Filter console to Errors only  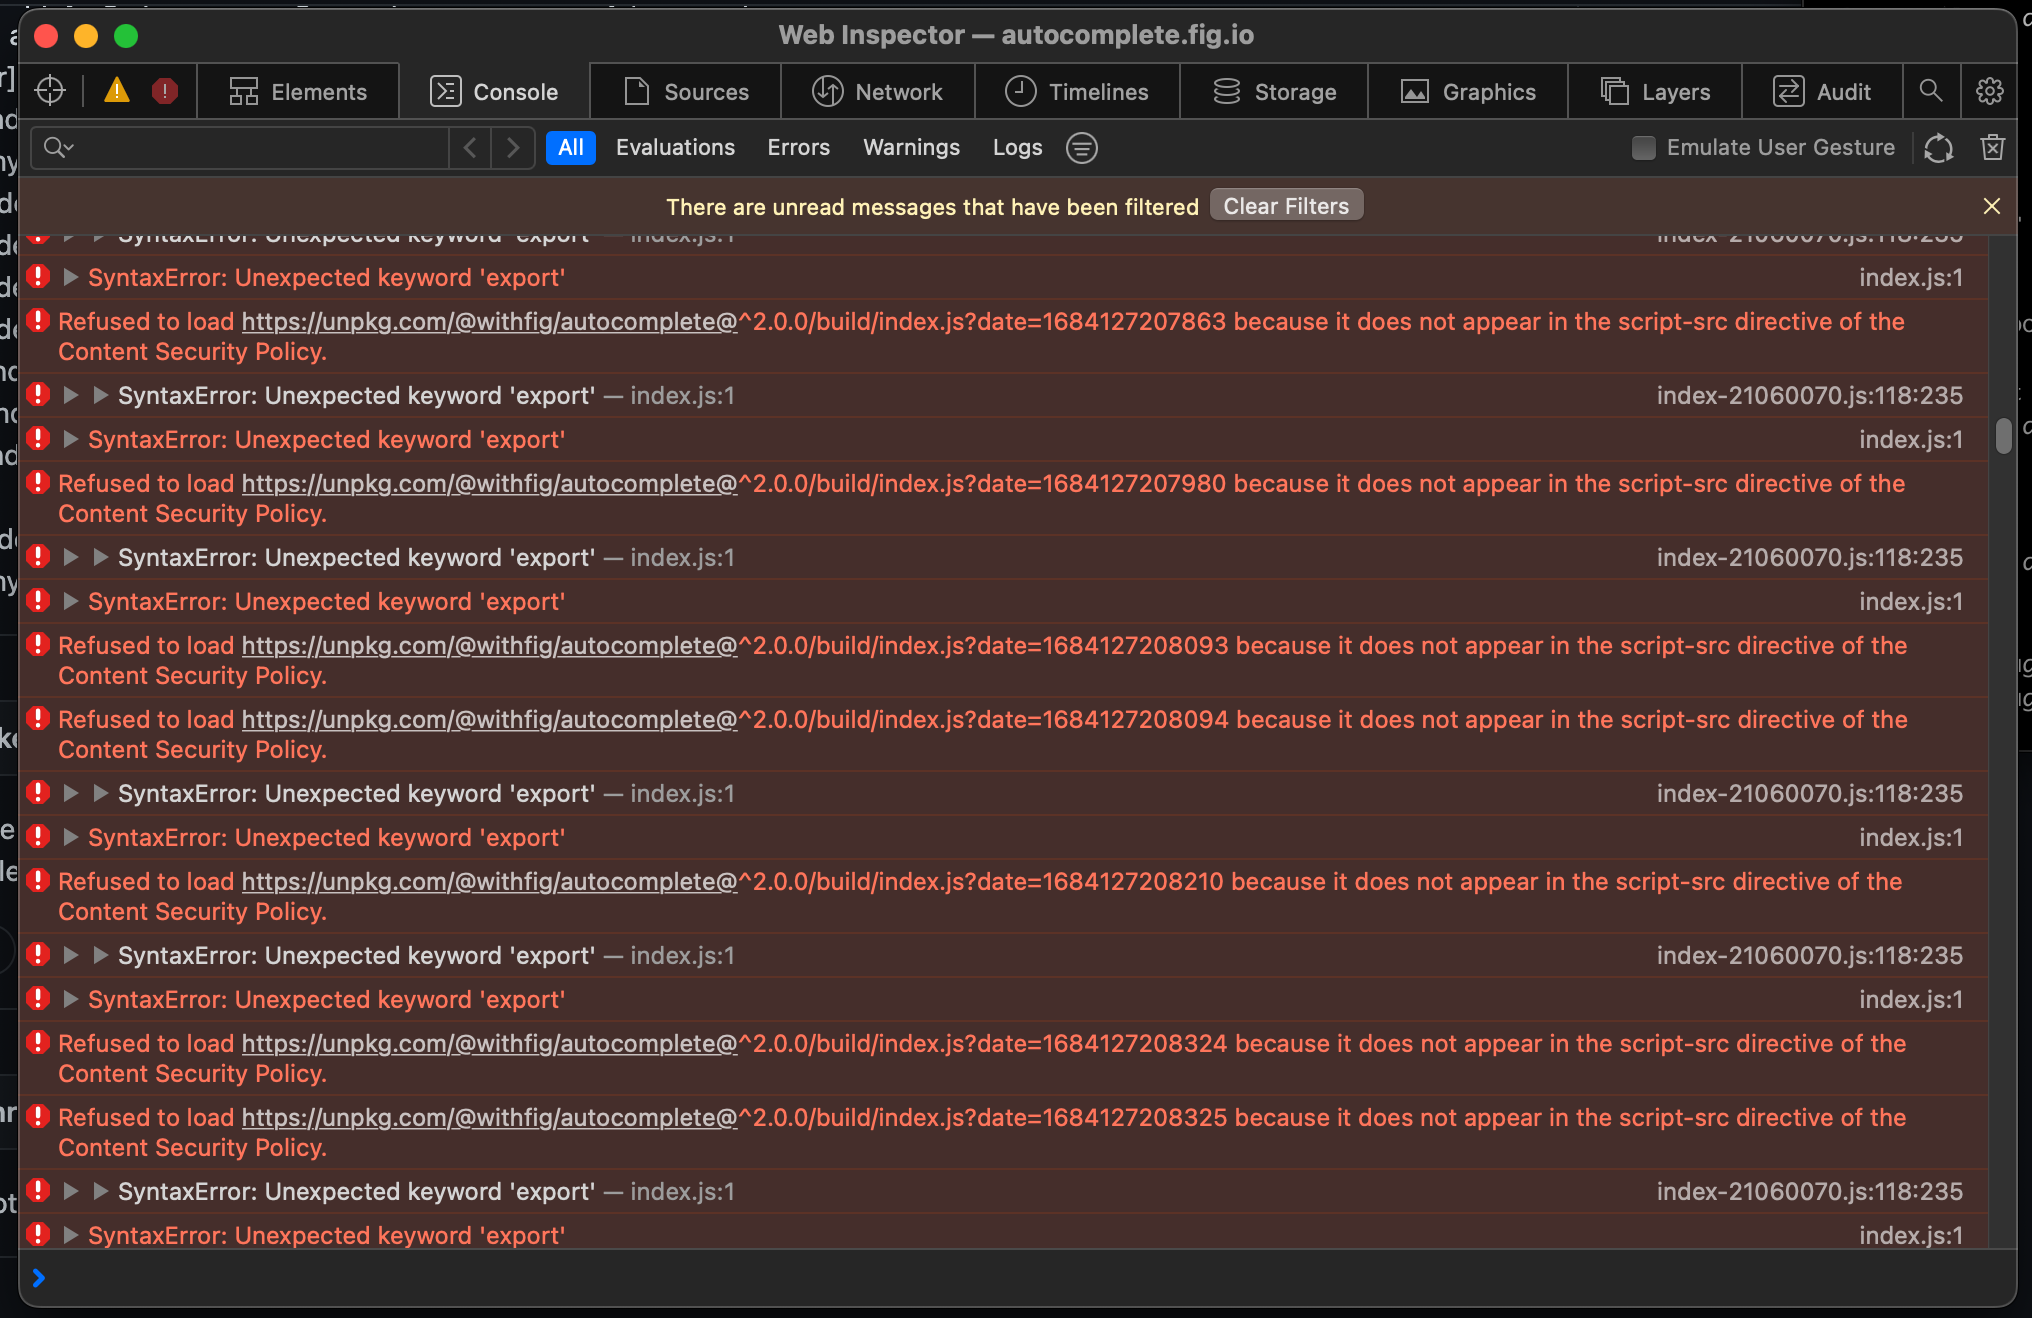coord(798,147)
